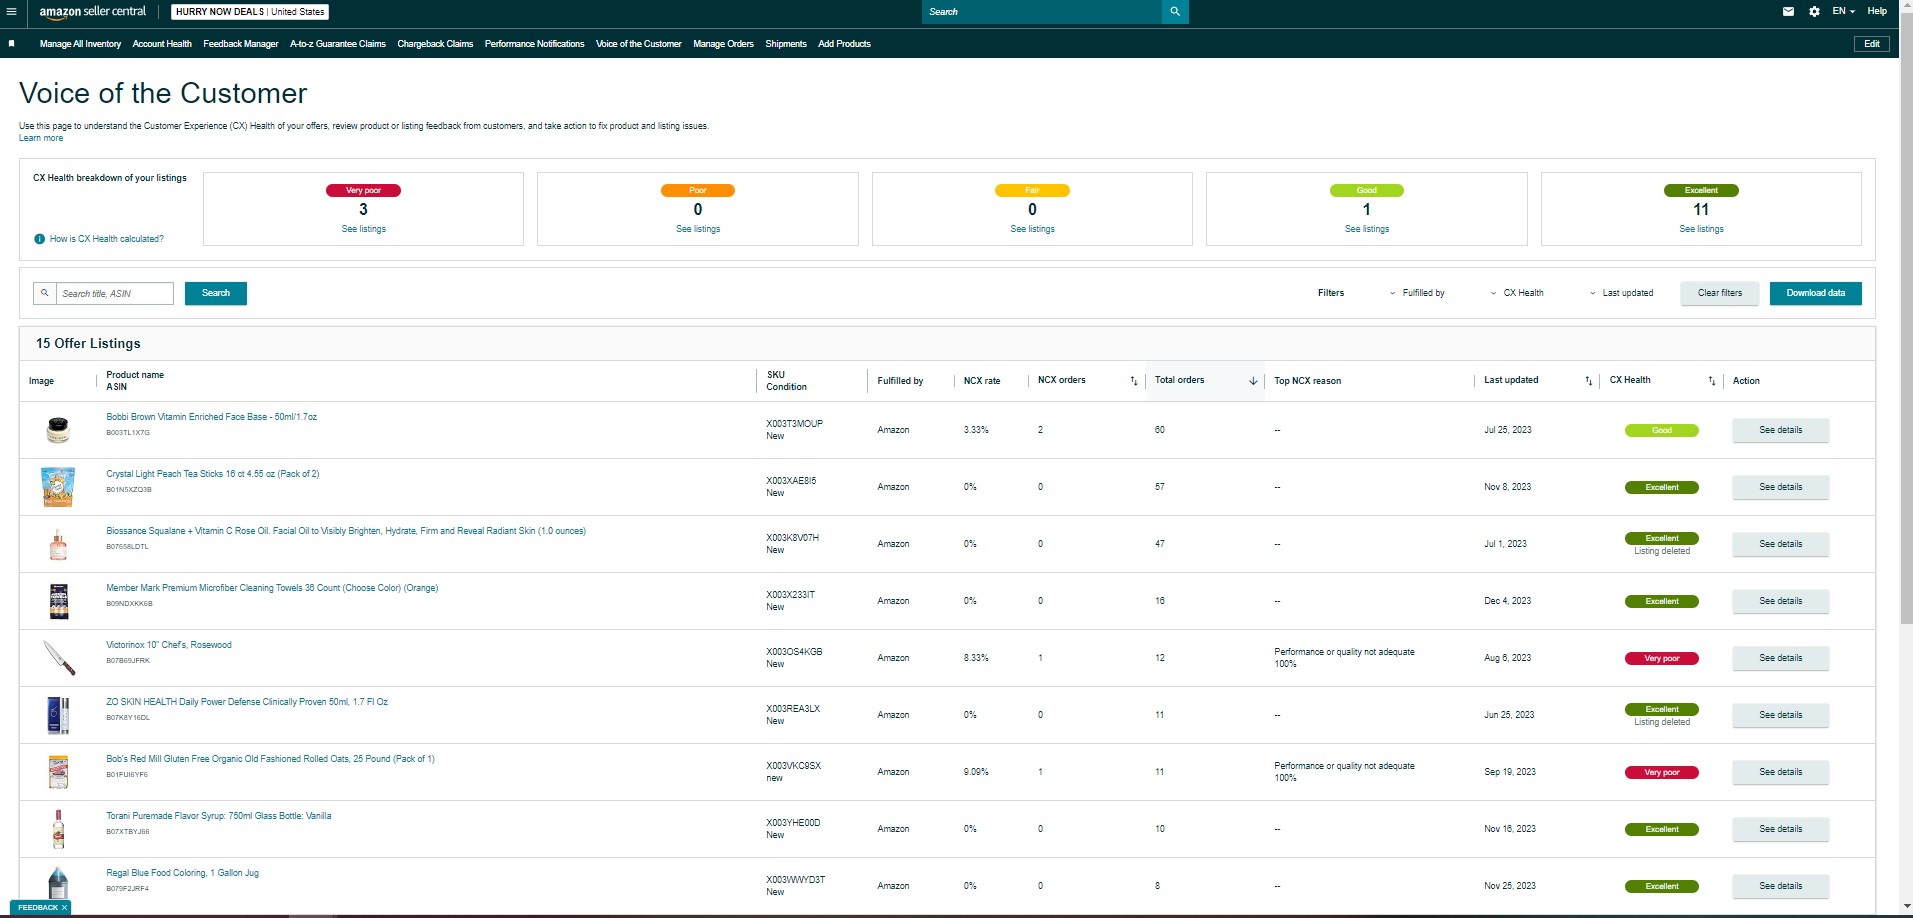
Task: See listings under Very poor
Action: [364, 229]
